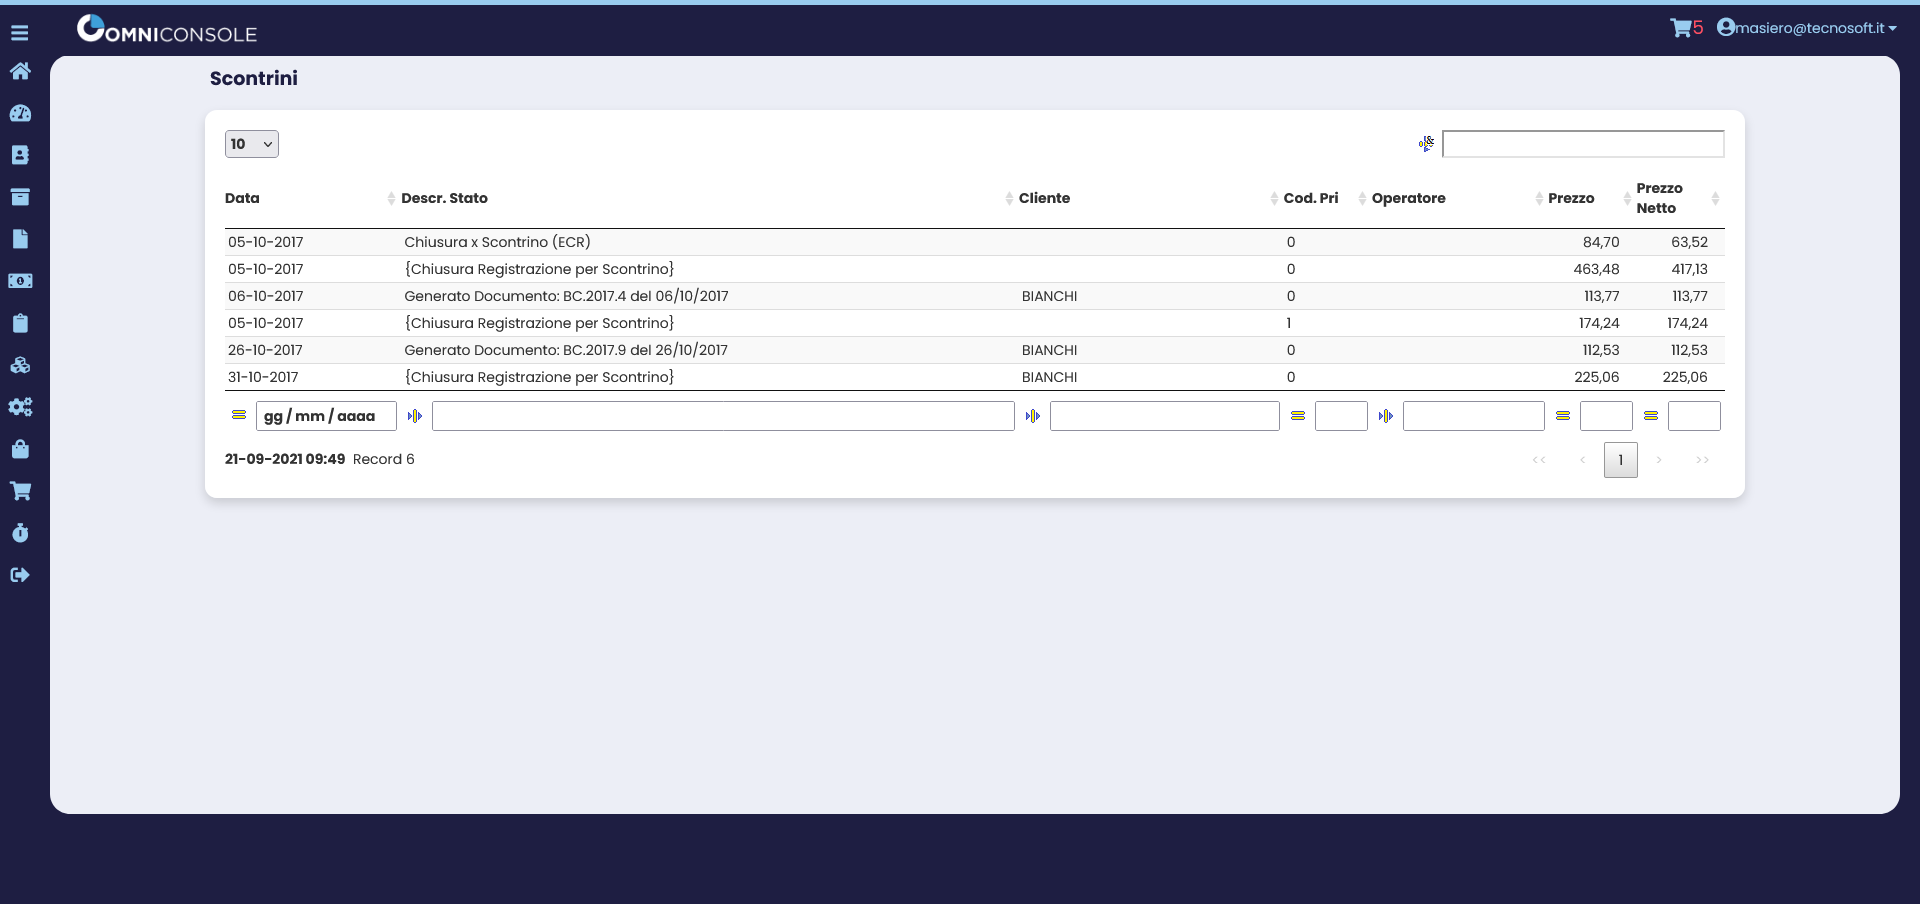Screen dimensions: 1920x904
Task: Expand the masiero@tecnosoft.it user menu
Action: [1808, 28]
